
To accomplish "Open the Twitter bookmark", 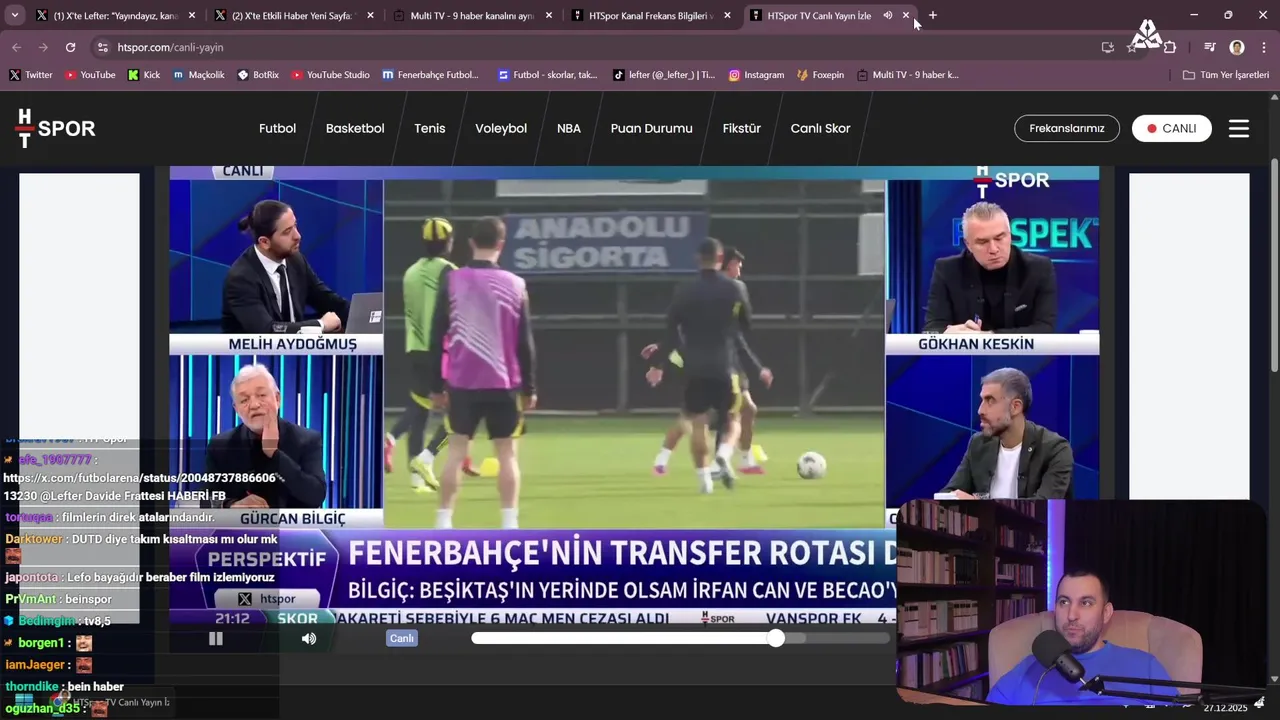I will pyautogui.click(x=31, y=75).
